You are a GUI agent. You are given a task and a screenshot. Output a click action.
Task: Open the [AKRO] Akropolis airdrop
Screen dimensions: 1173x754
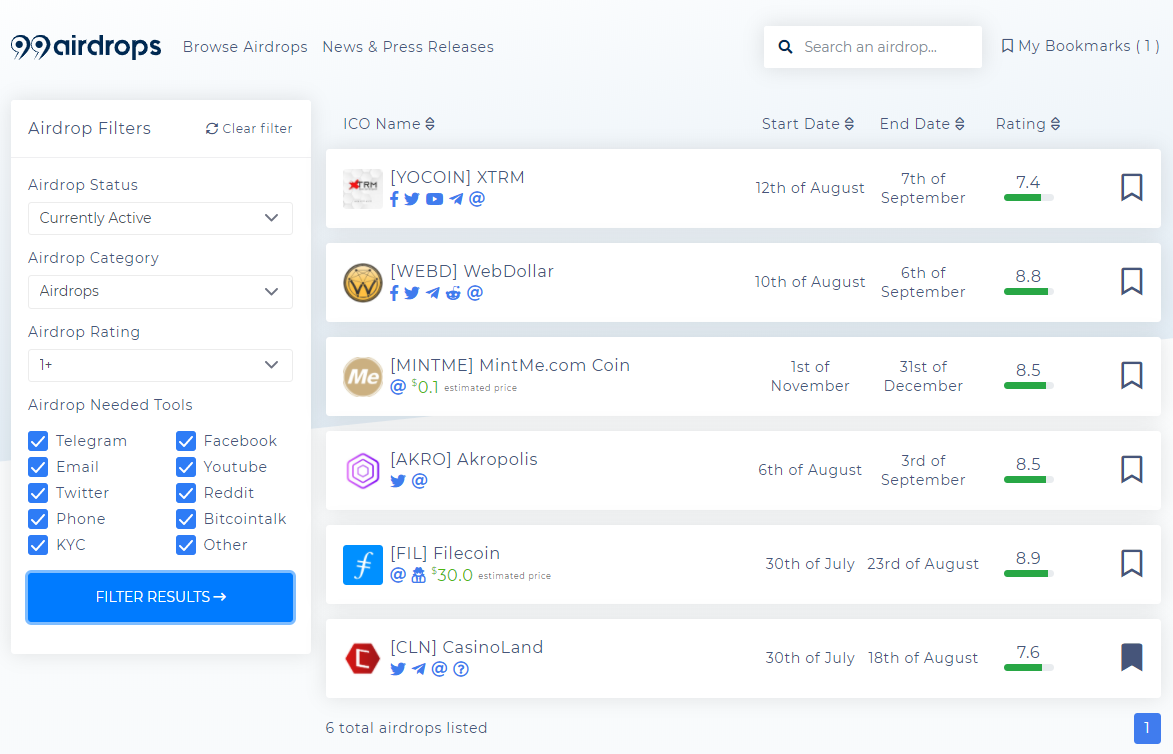coord(464,459)
